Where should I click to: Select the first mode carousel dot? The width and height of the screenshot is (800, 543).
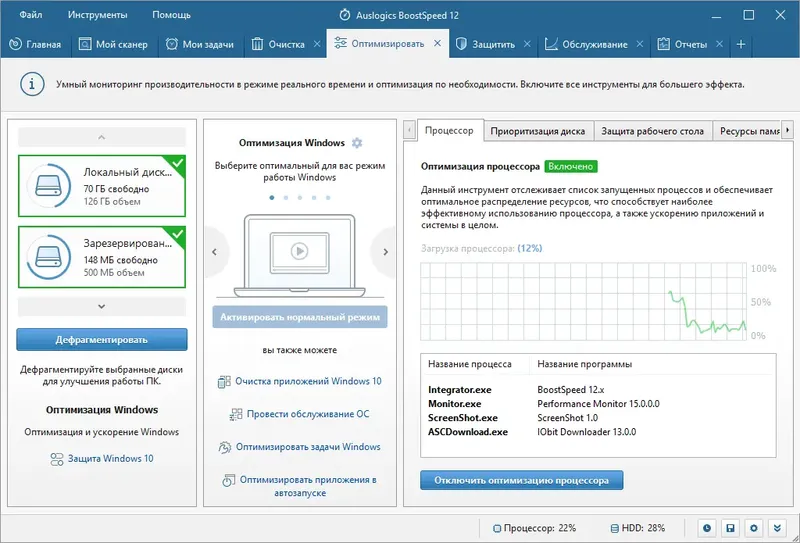click(x=272, y=198)
